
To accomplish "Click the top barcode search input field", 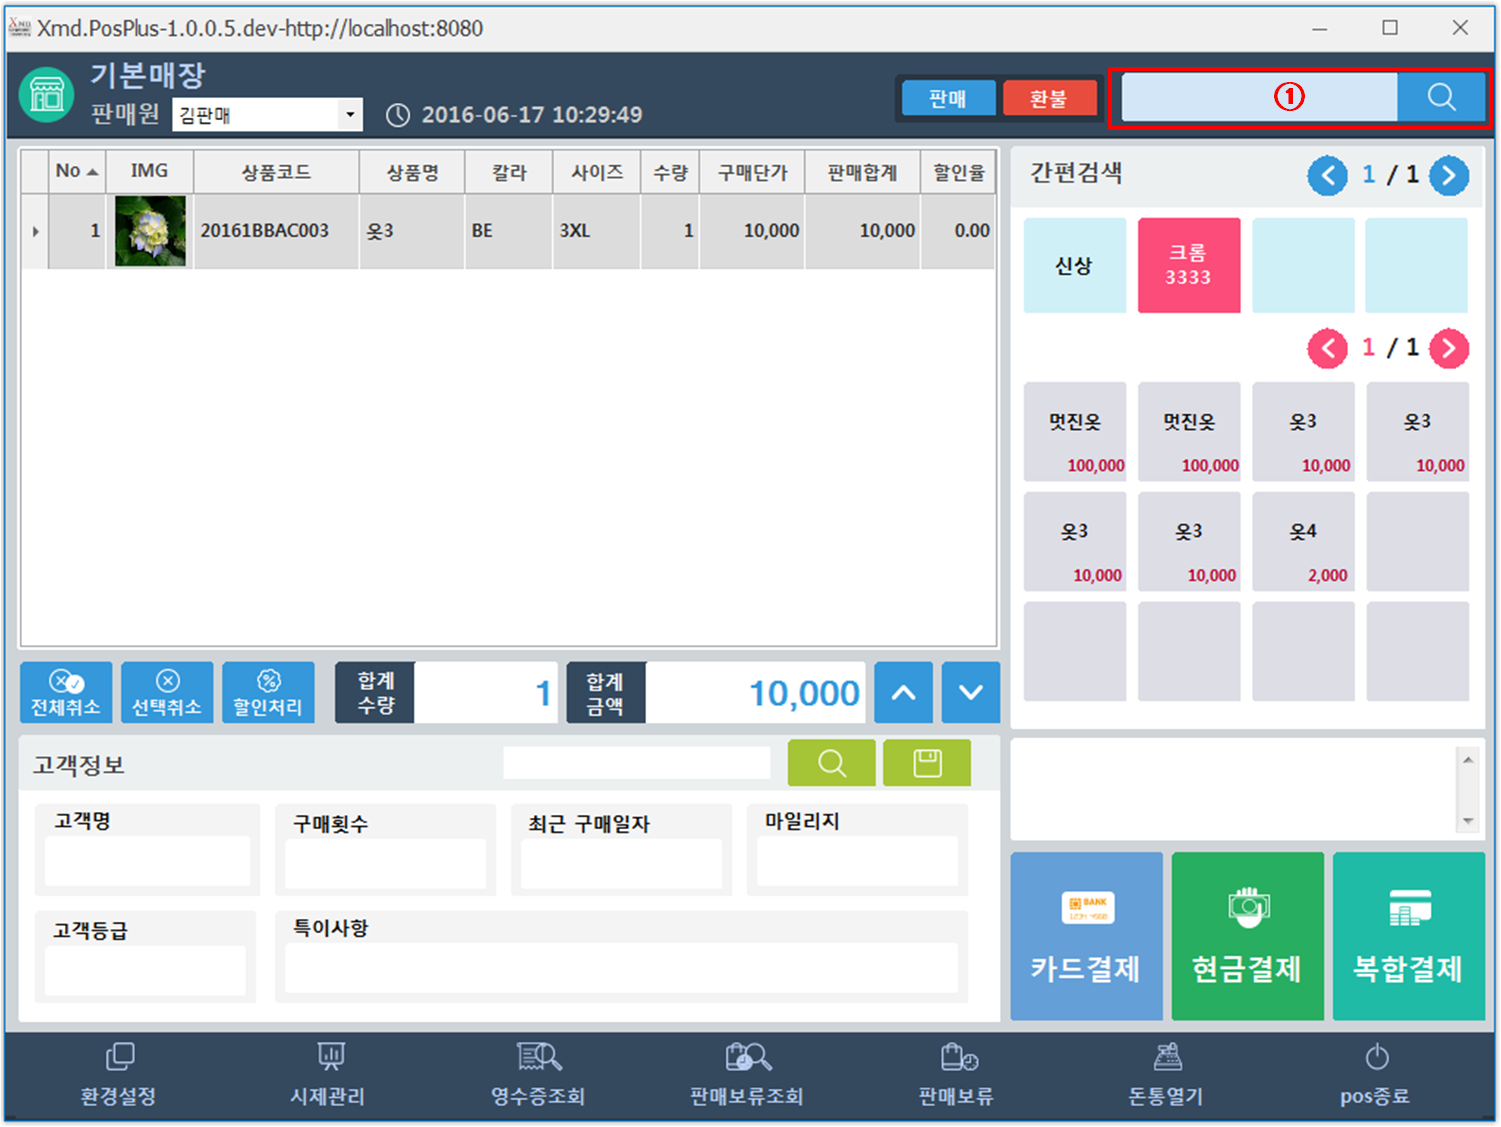I will [1259, 97].
